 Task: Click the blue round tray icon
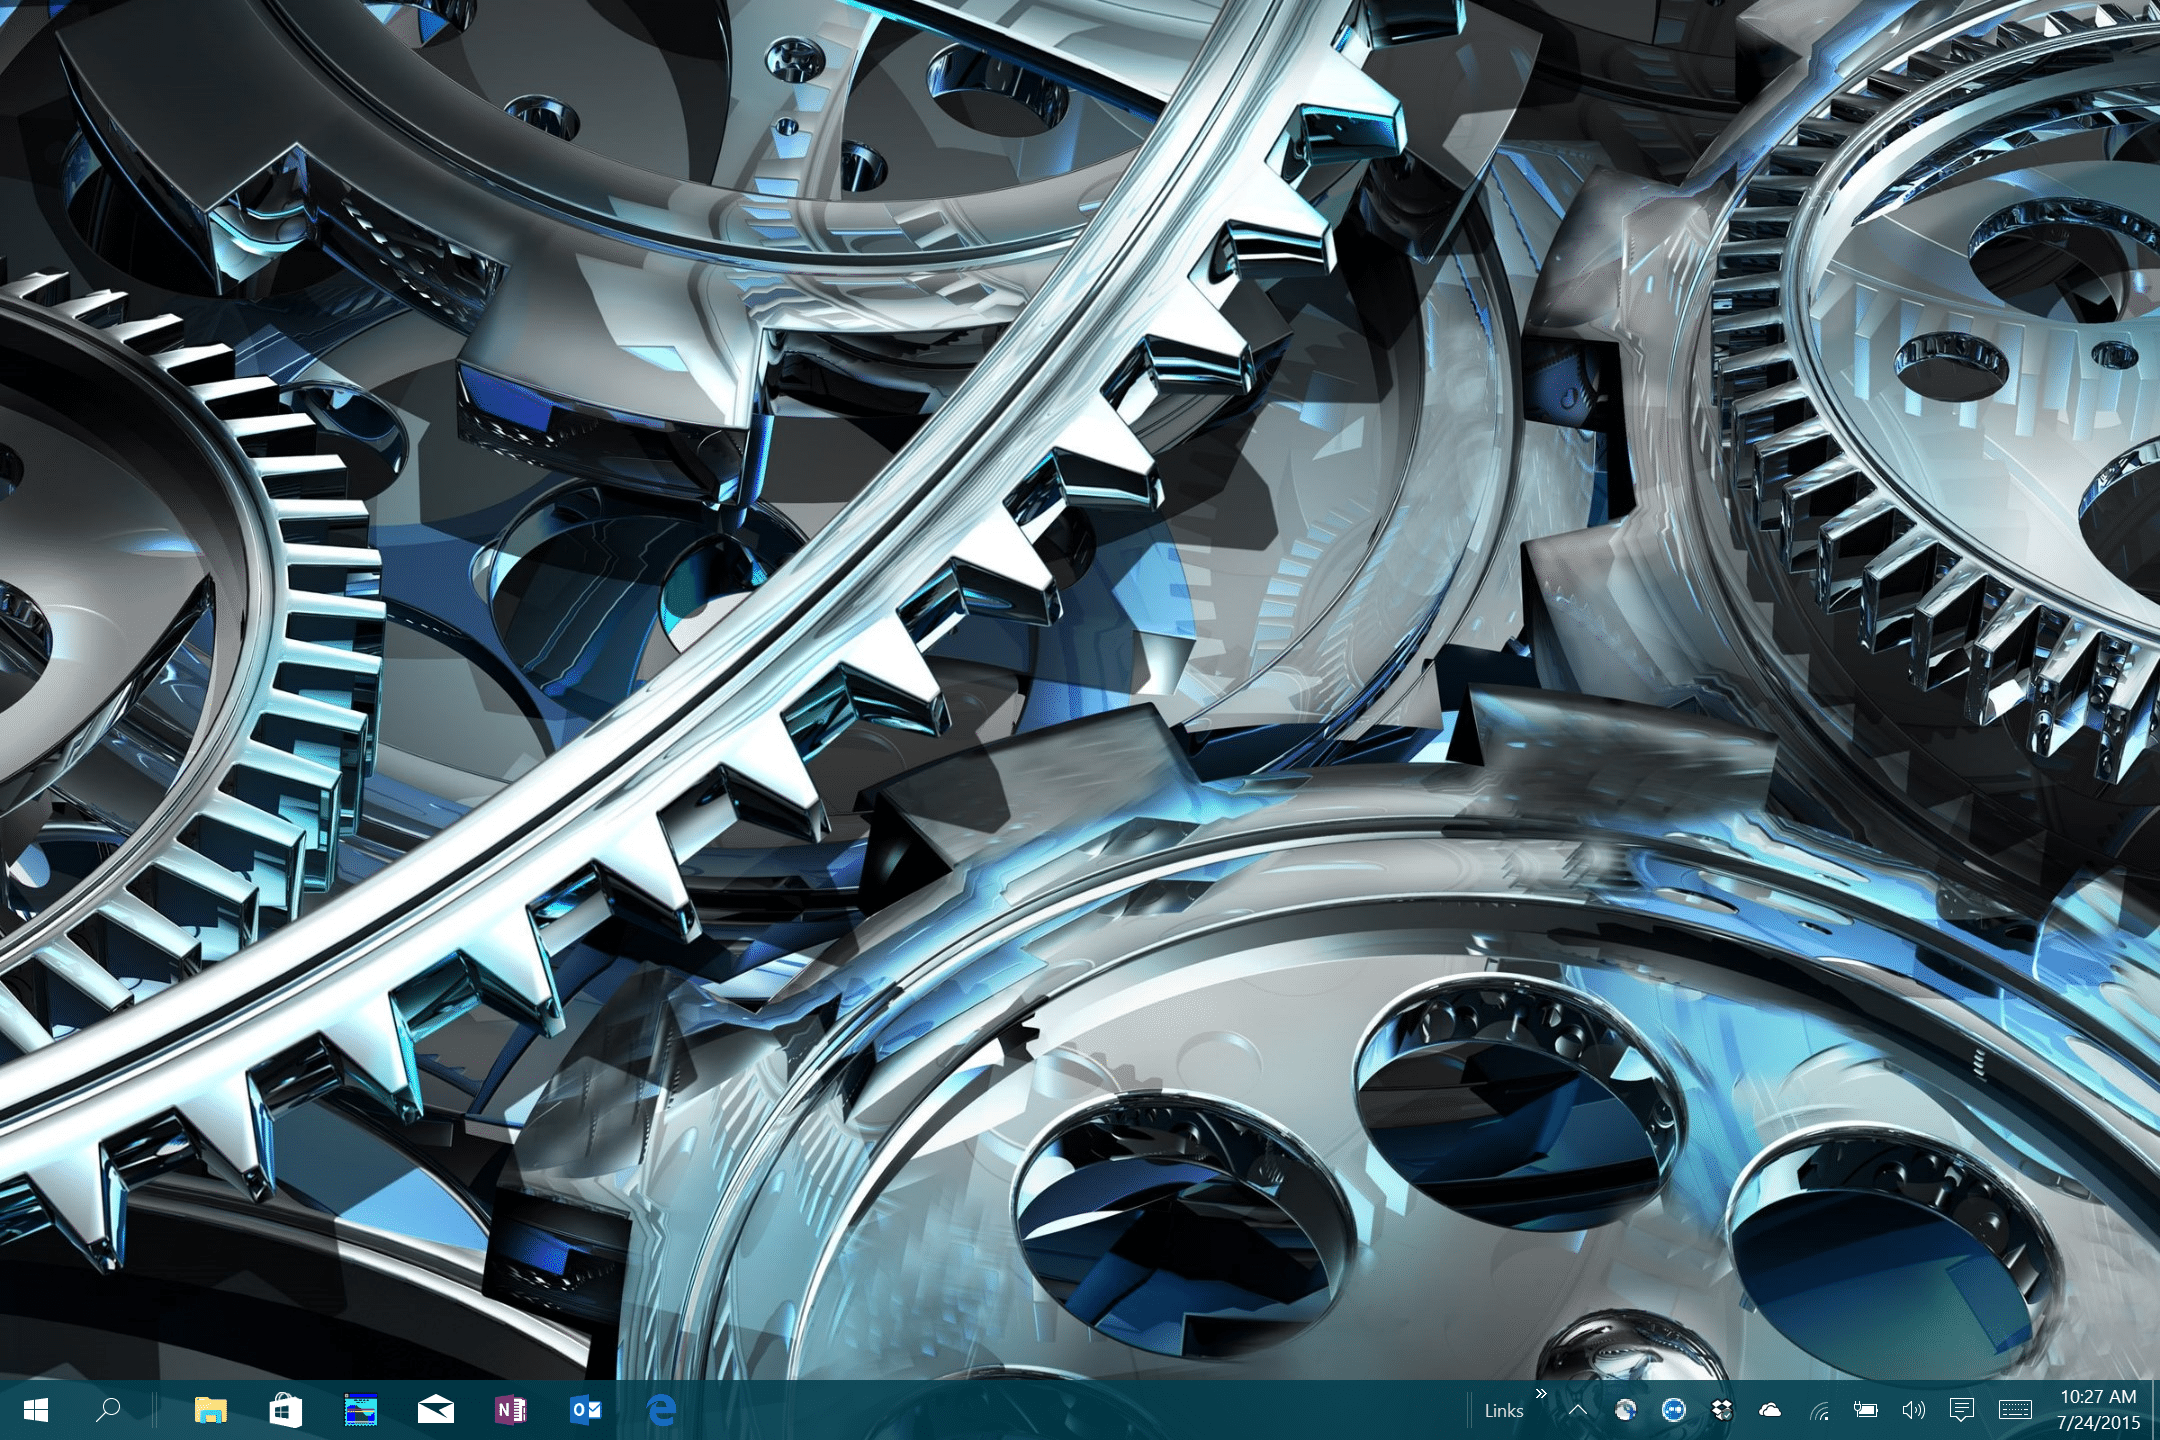(x=1674, y=1410)
